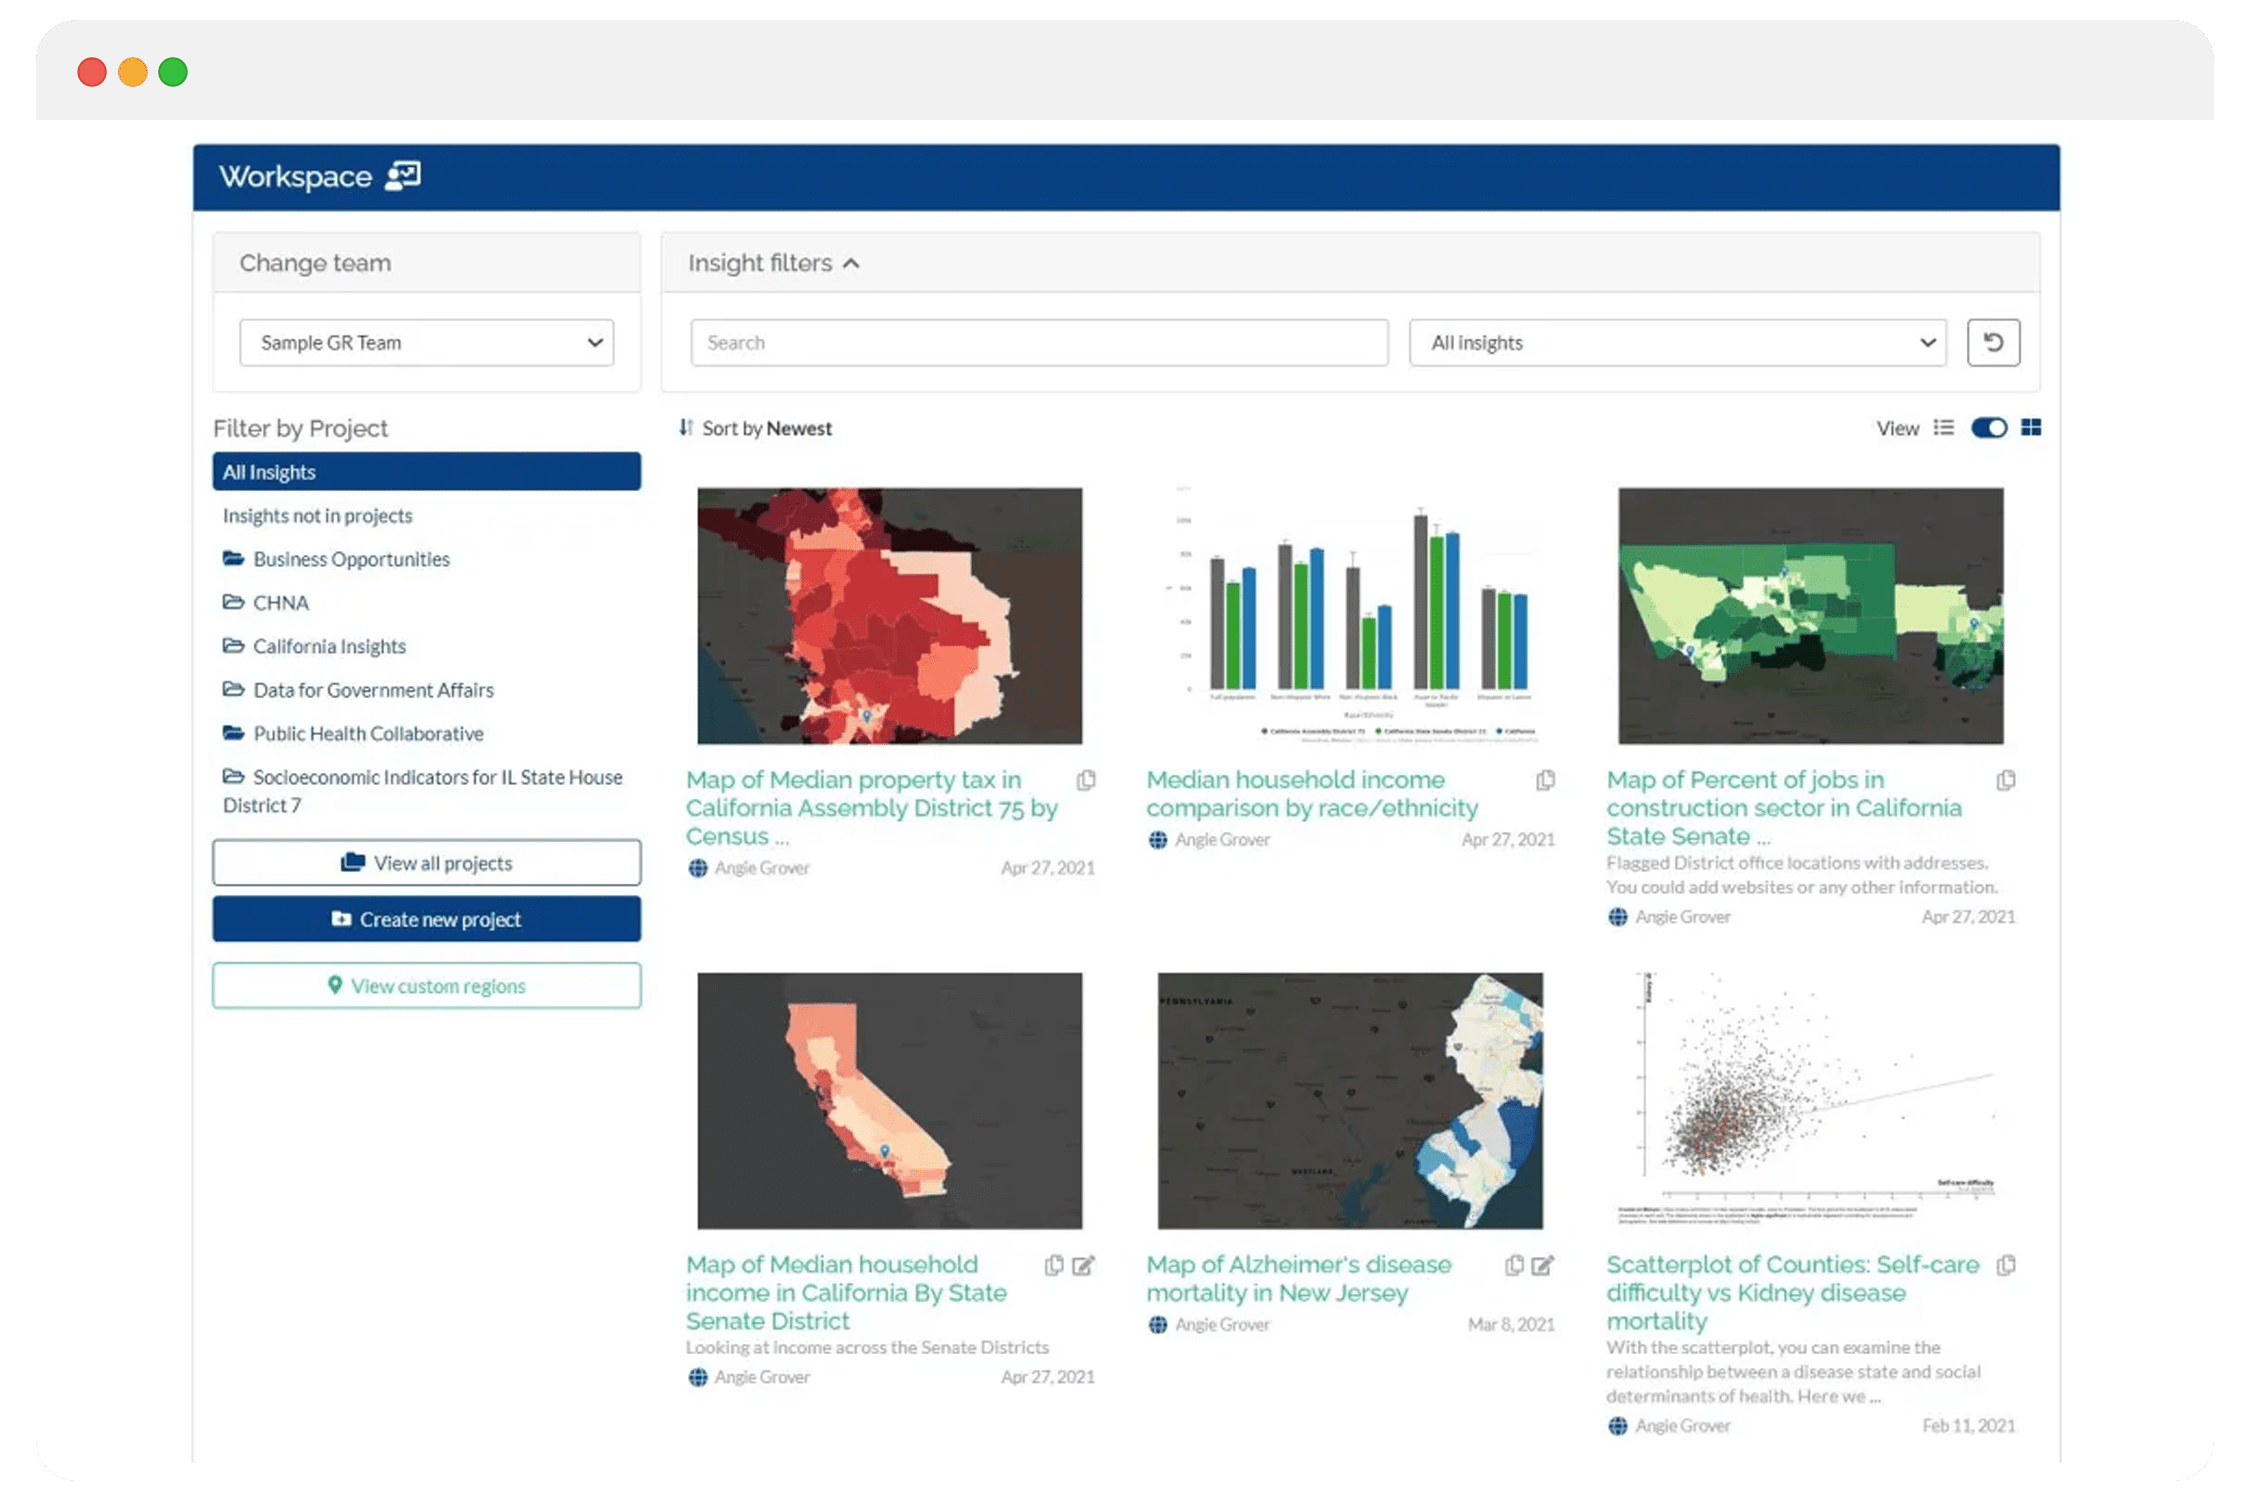Copy the Median property tax insight
This screenshot has height=1500, width=2250.
point(1085,780)
